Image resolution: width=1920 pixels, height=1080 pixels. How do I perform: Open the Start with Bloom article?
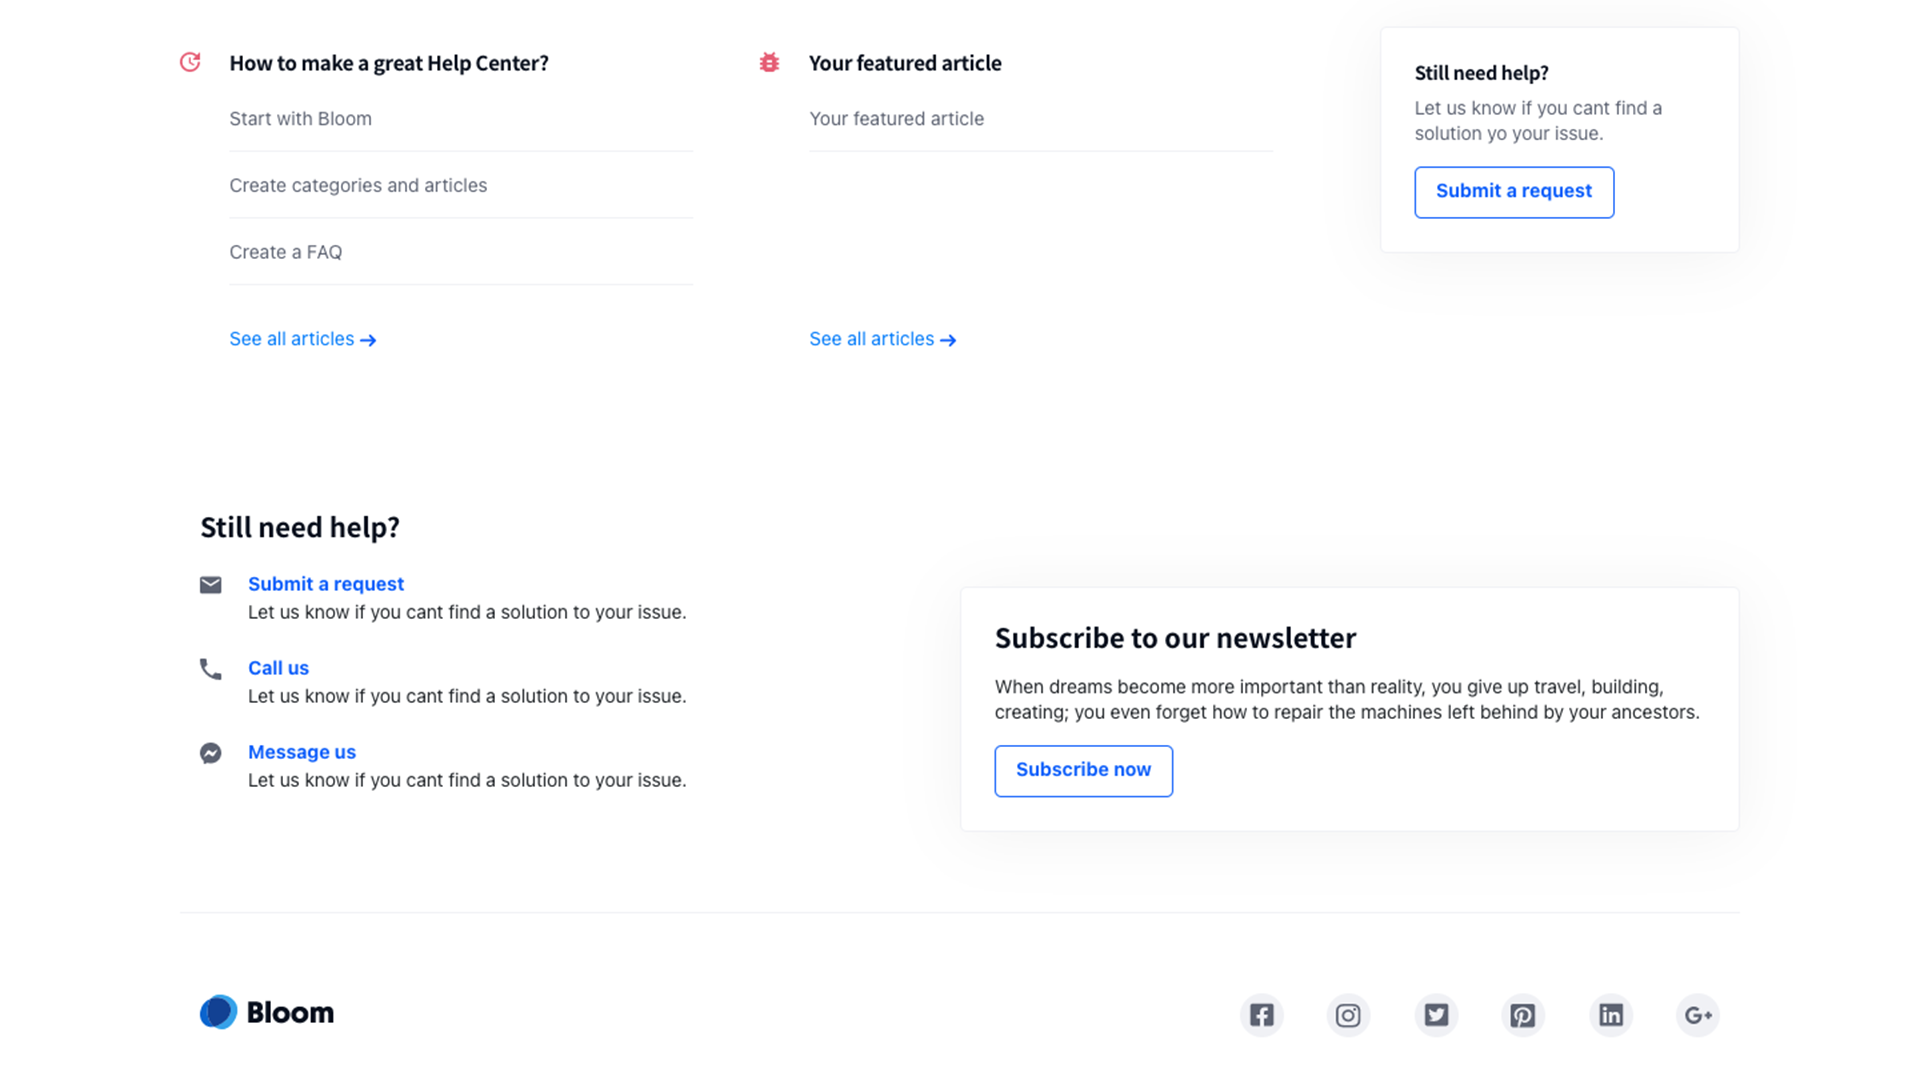tap(300, 119)
